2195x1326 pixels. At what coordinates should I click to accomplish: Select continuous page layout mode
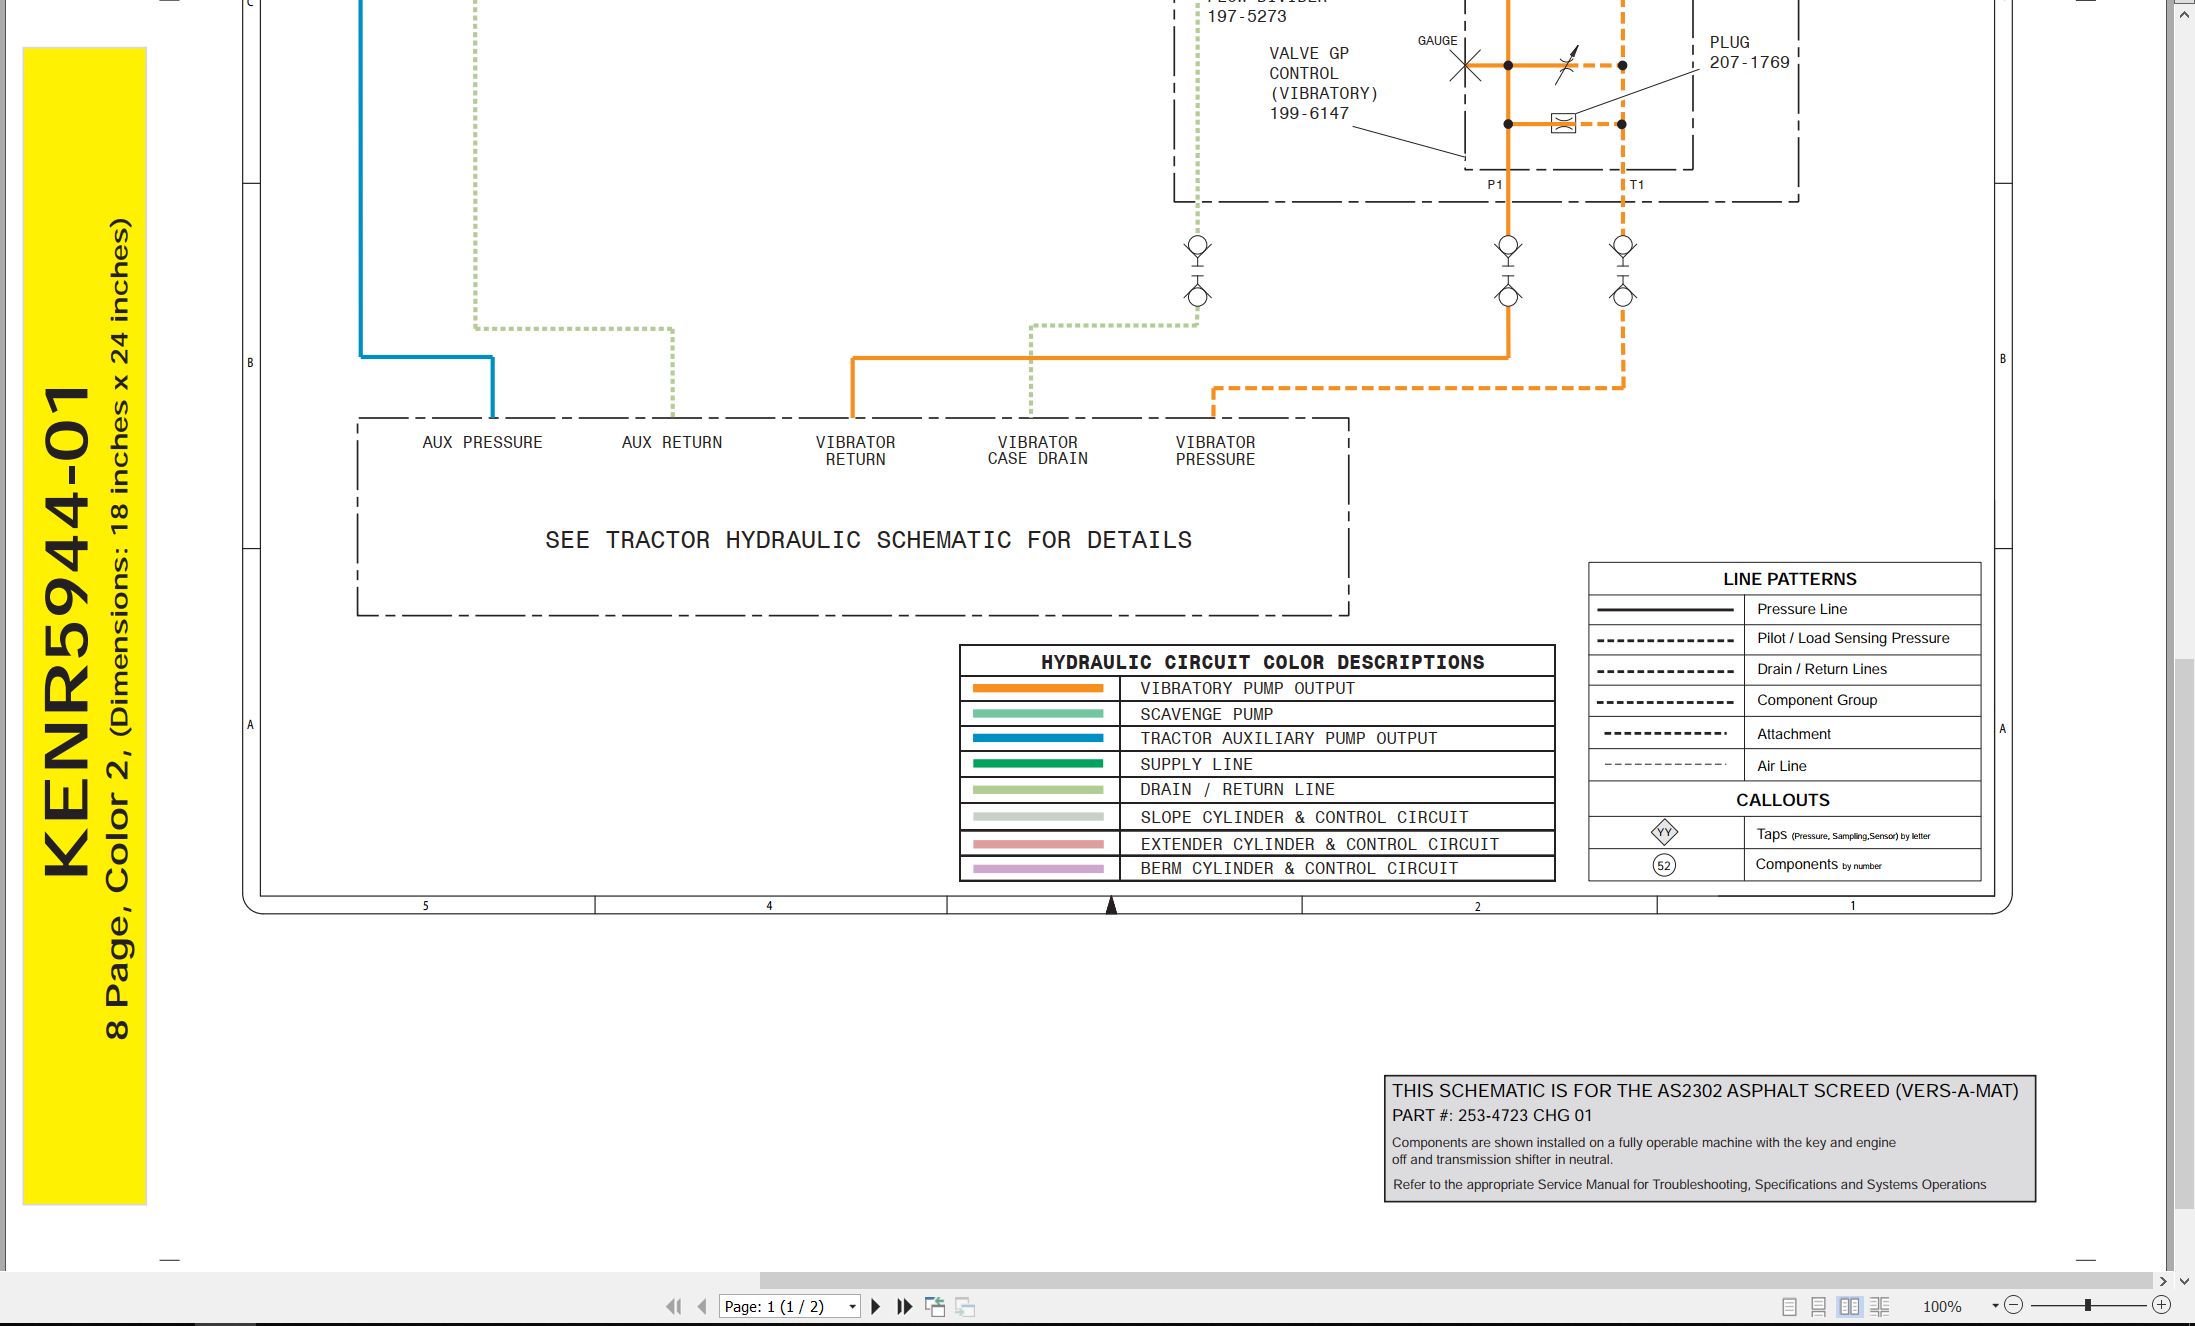(1819, 1306)
